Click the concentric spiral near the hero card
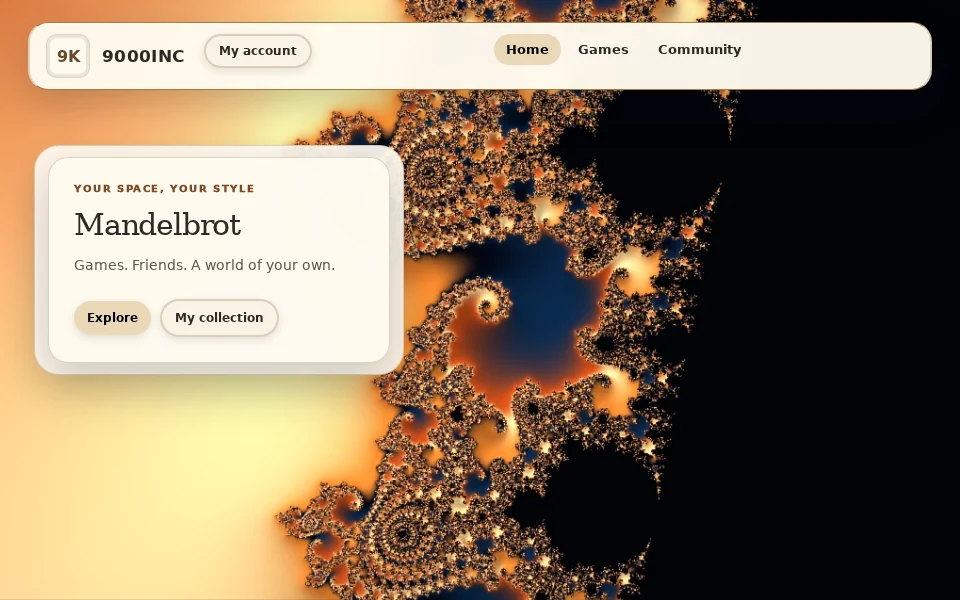 429,171
